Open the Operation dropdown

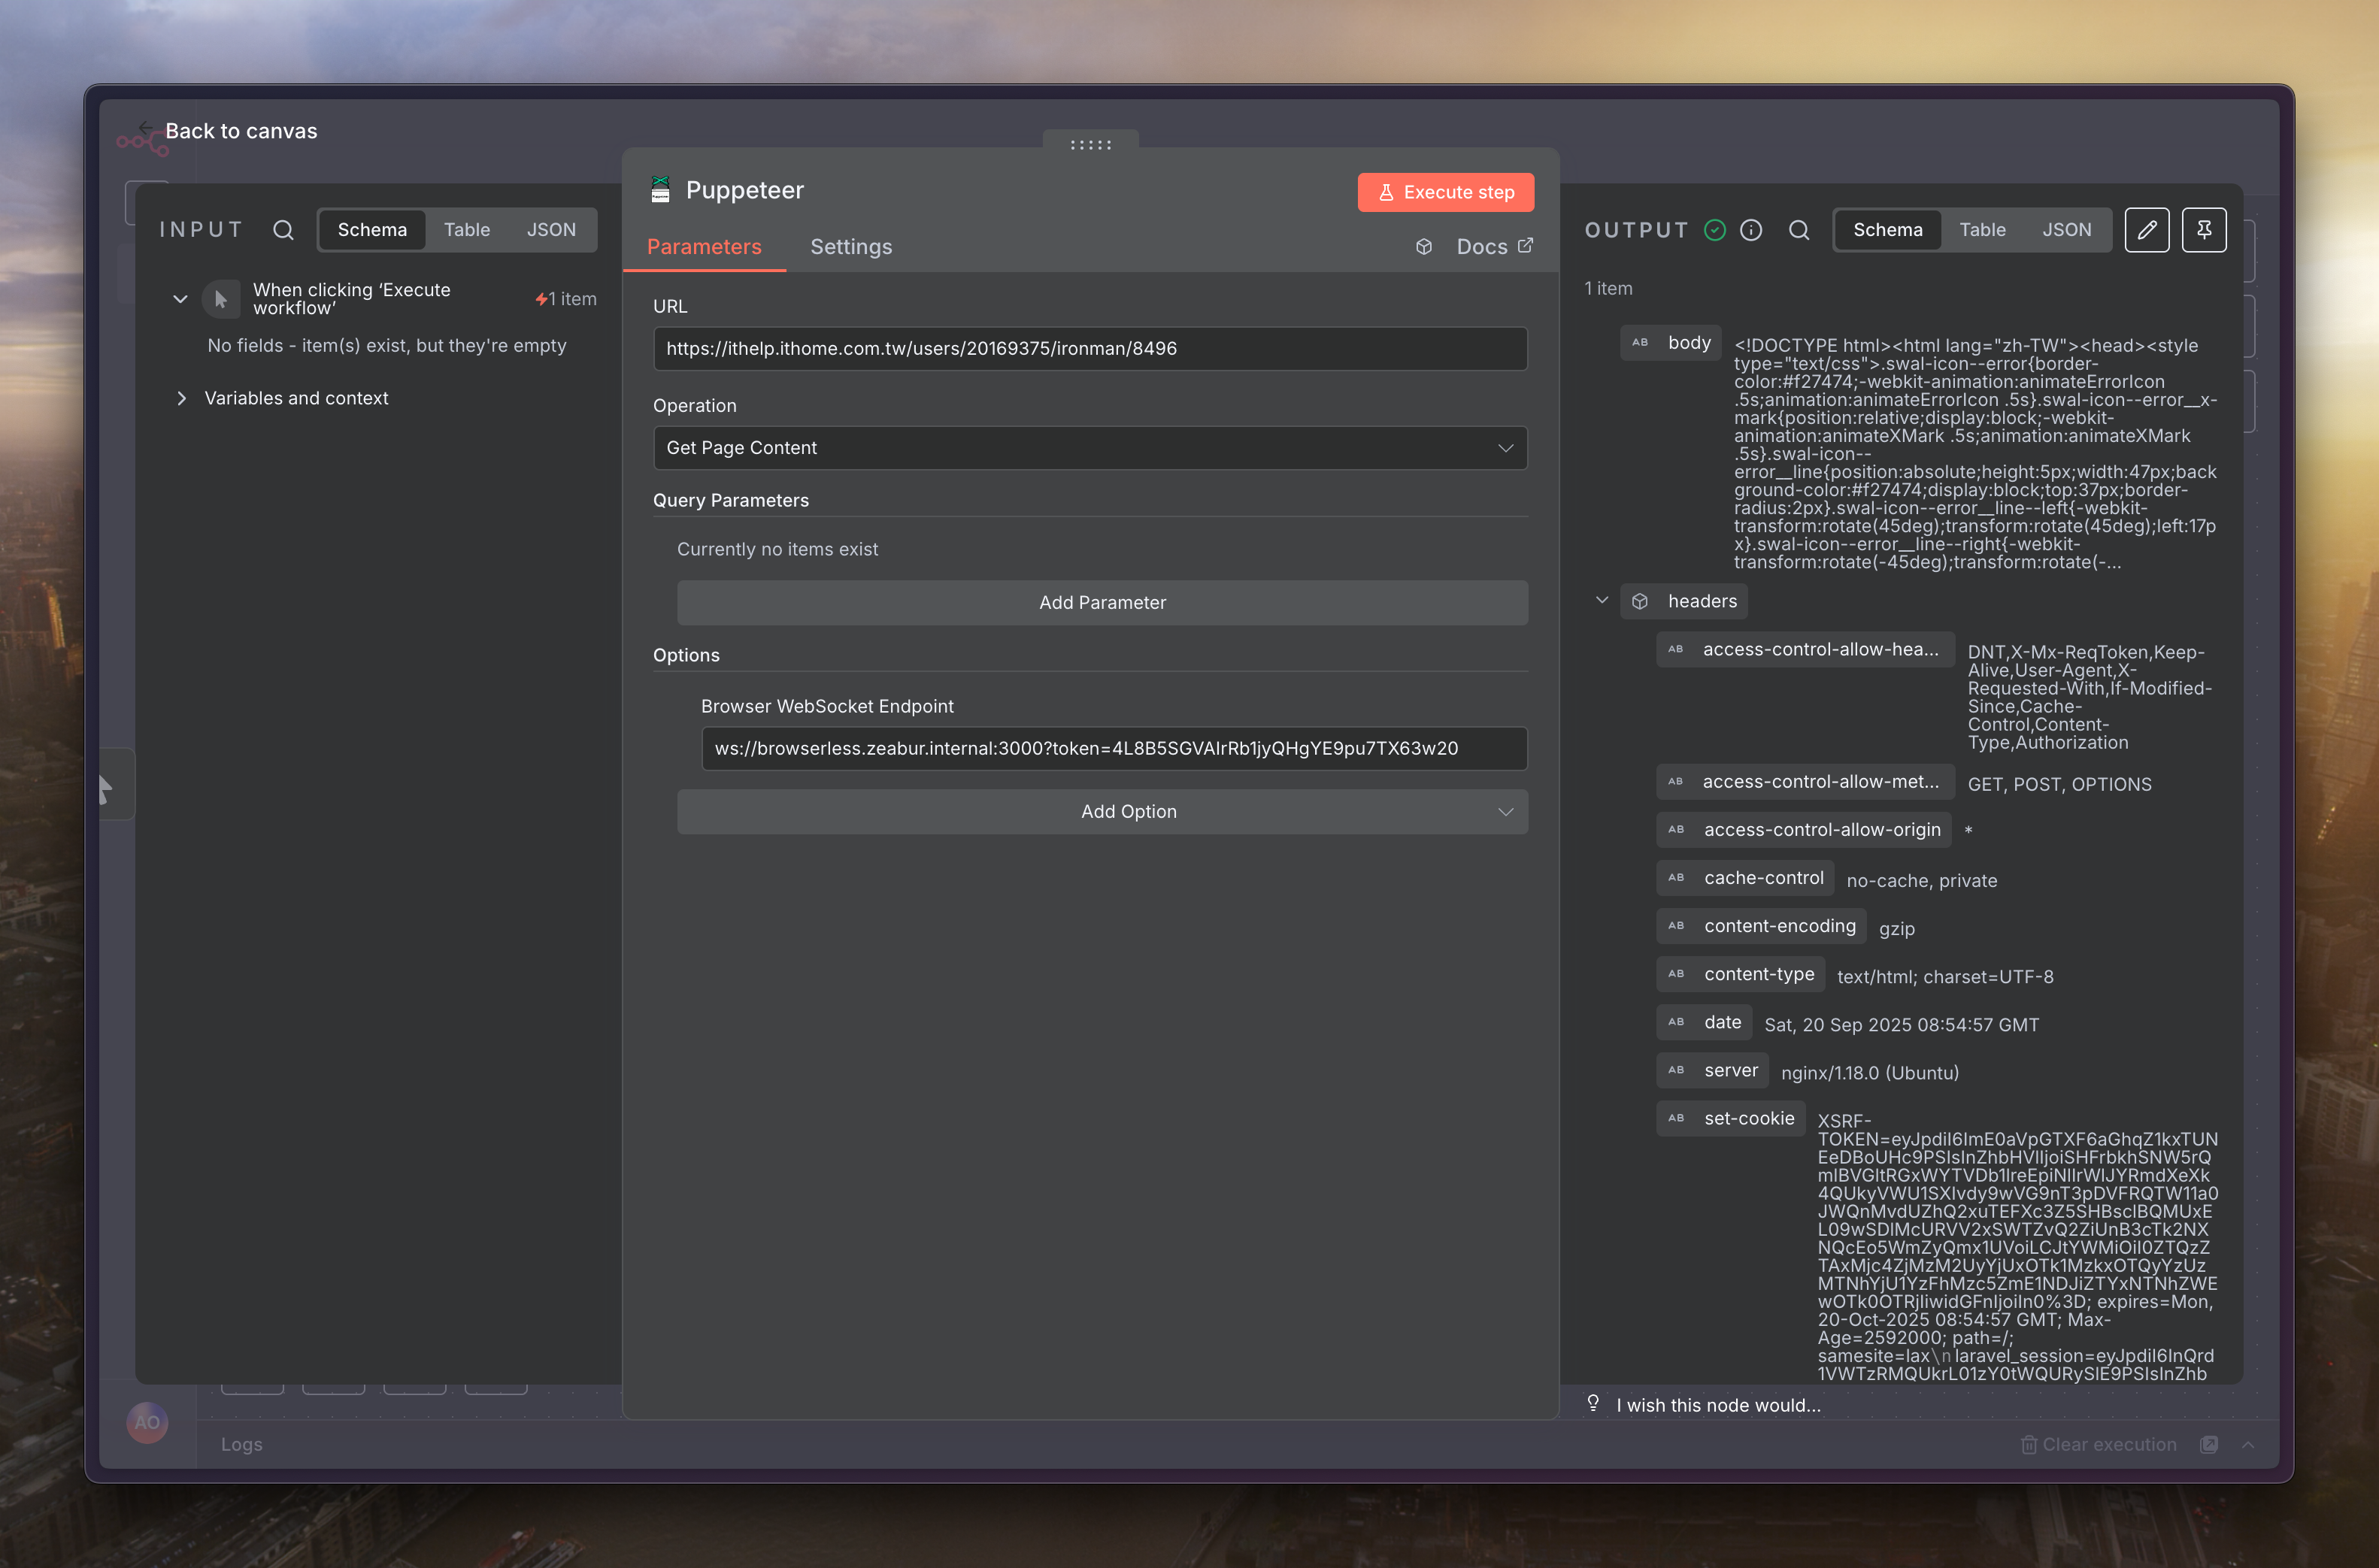click(1089, 448)
